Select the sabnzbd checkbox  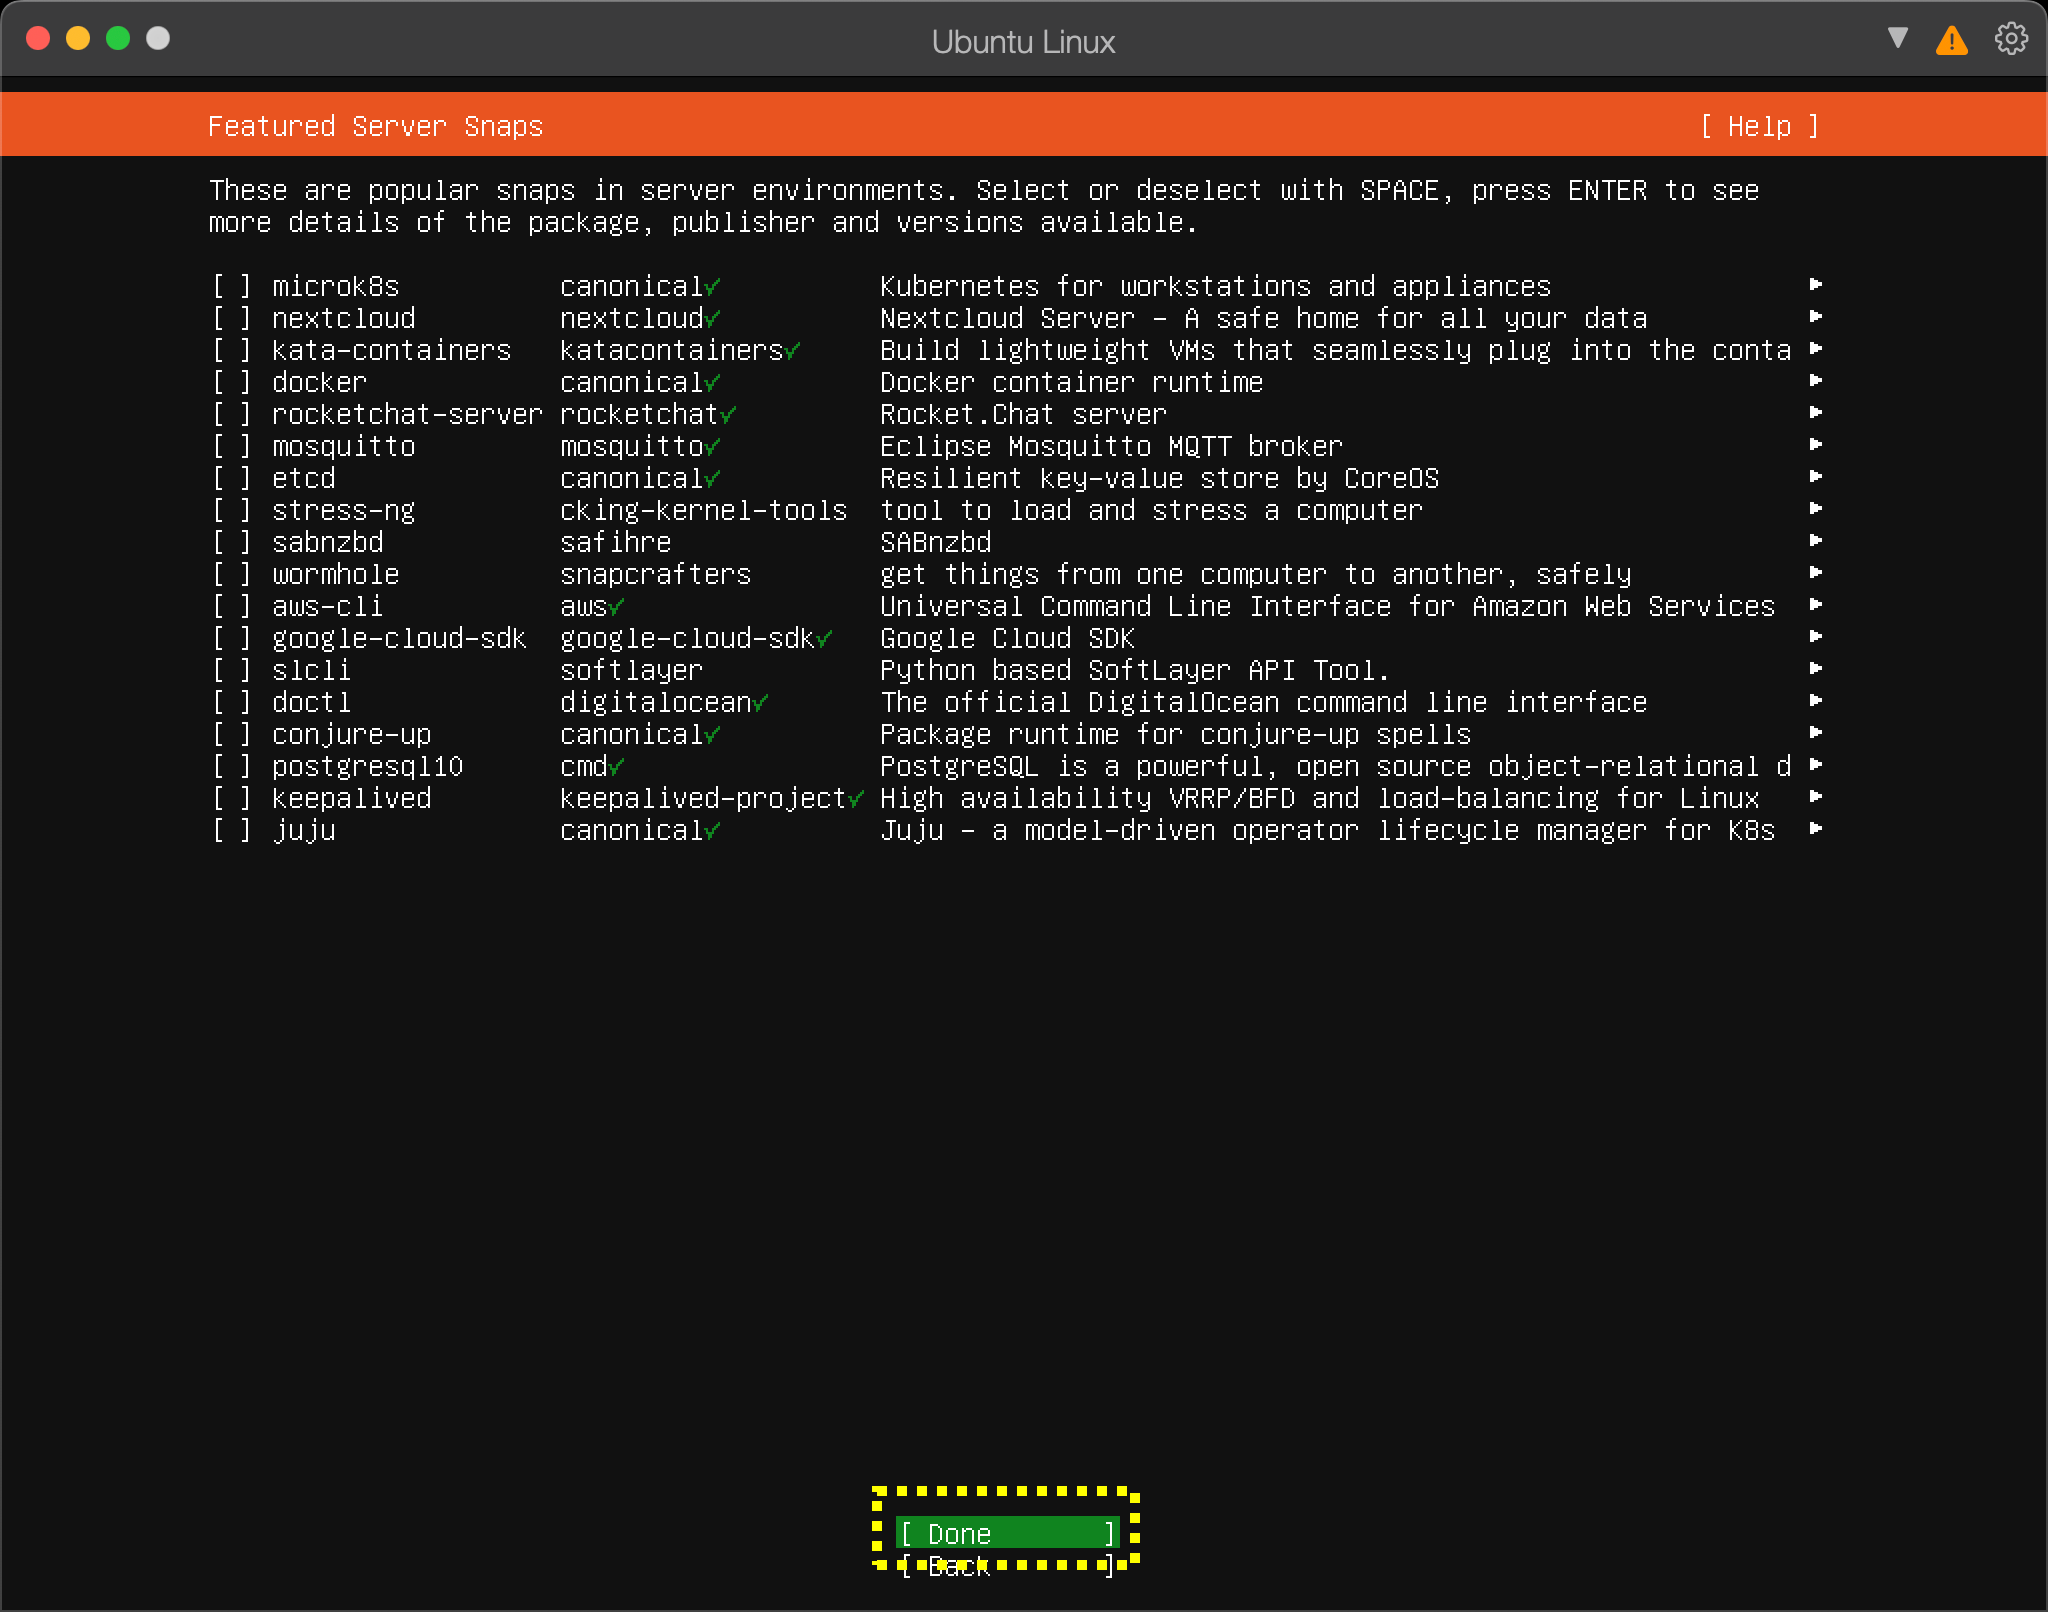pos(231,543)
